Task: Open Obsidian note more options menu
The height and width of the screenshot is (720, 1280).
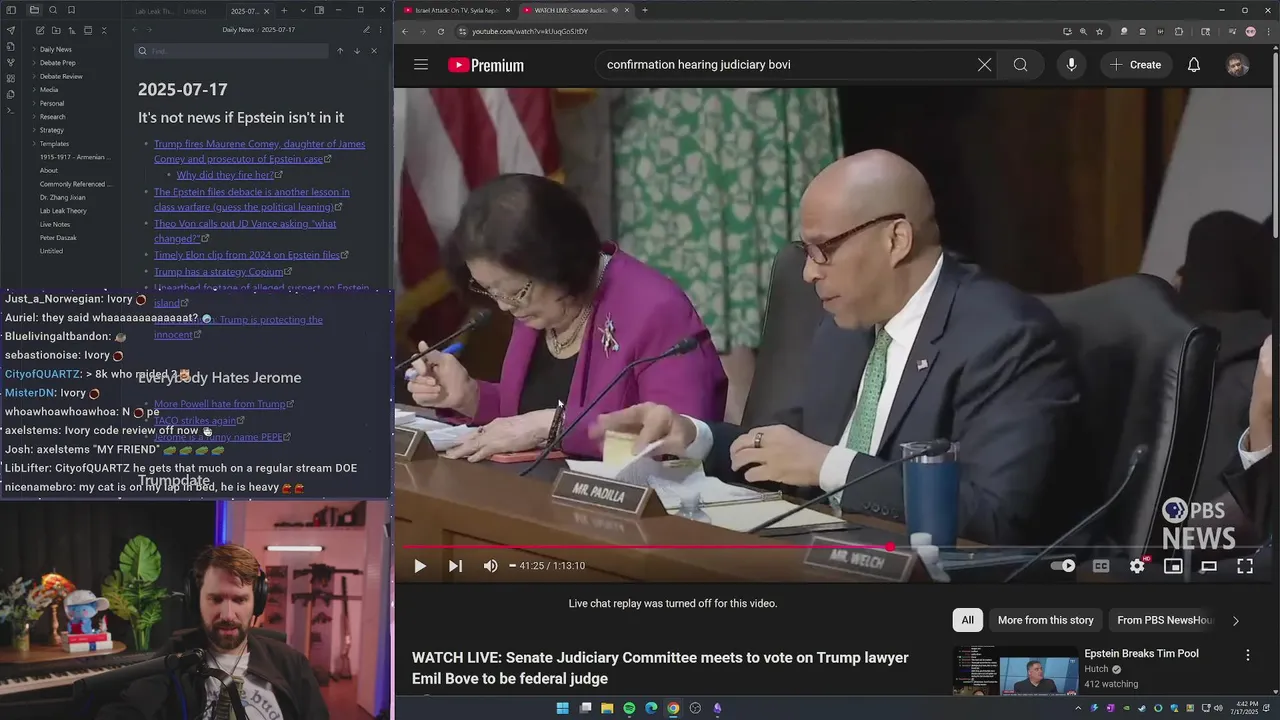Action: coord(382,30)
